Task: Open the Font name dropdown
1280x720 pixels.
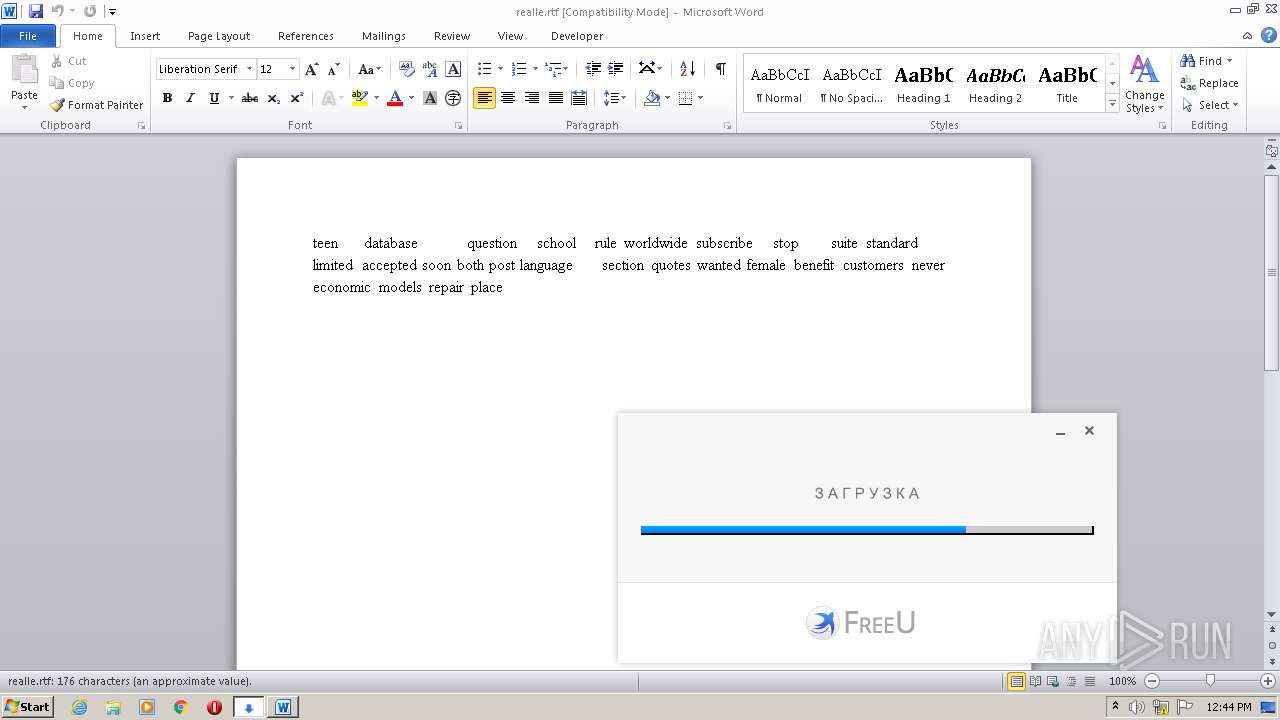Action: pyautogui.click(x=248, y=69)
